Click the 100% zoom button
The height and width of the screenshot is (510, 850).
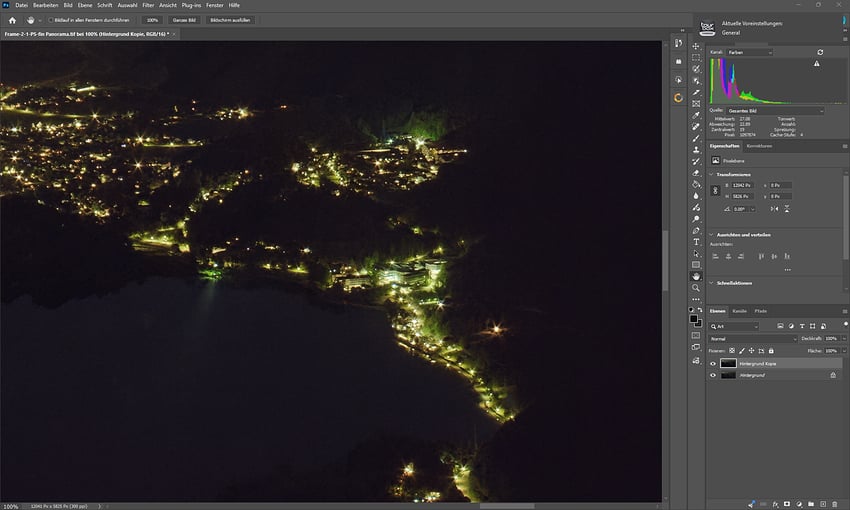click(x=152, y=20)
